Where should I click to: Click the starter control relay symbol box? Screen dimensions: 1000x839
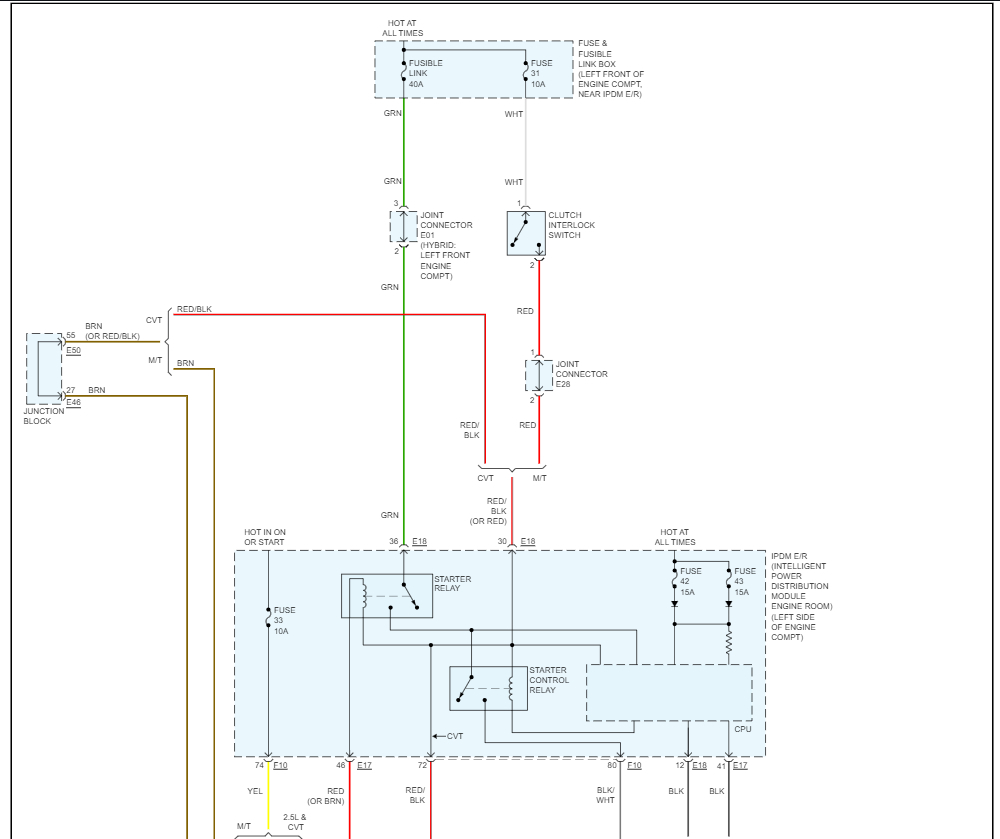click(x=489, y=689)
